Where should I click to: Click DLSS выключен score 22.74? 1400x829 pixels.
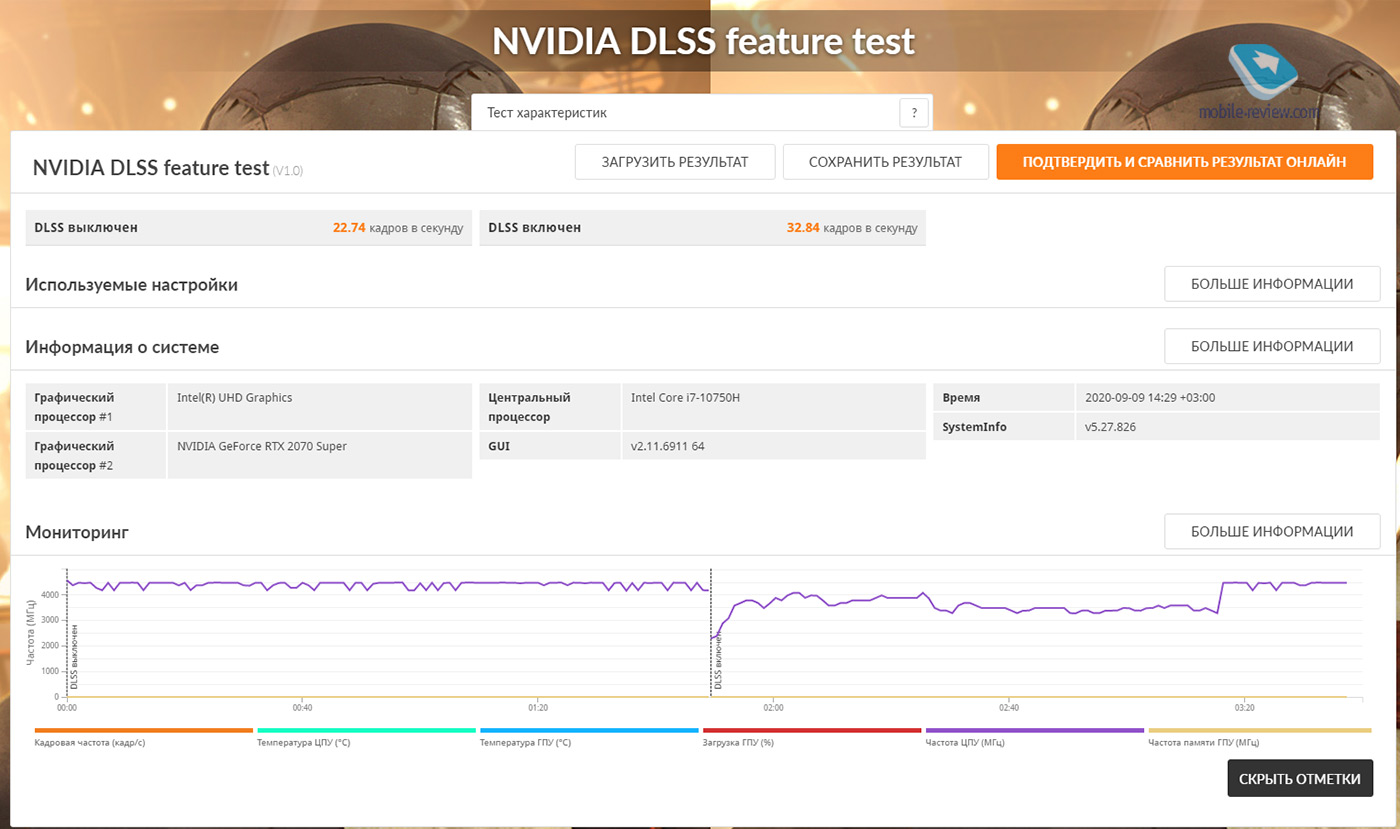coord(349,228)
